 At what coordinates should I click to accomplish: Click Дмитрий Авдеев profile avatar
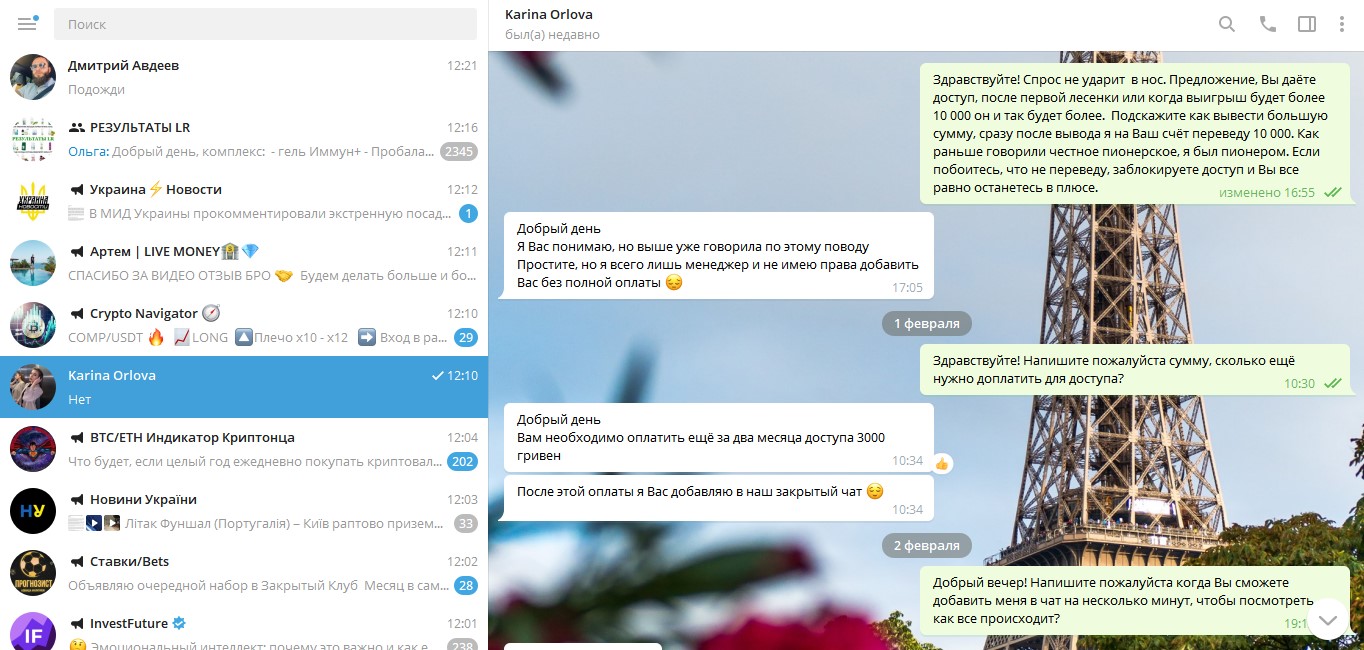[33, 77]
